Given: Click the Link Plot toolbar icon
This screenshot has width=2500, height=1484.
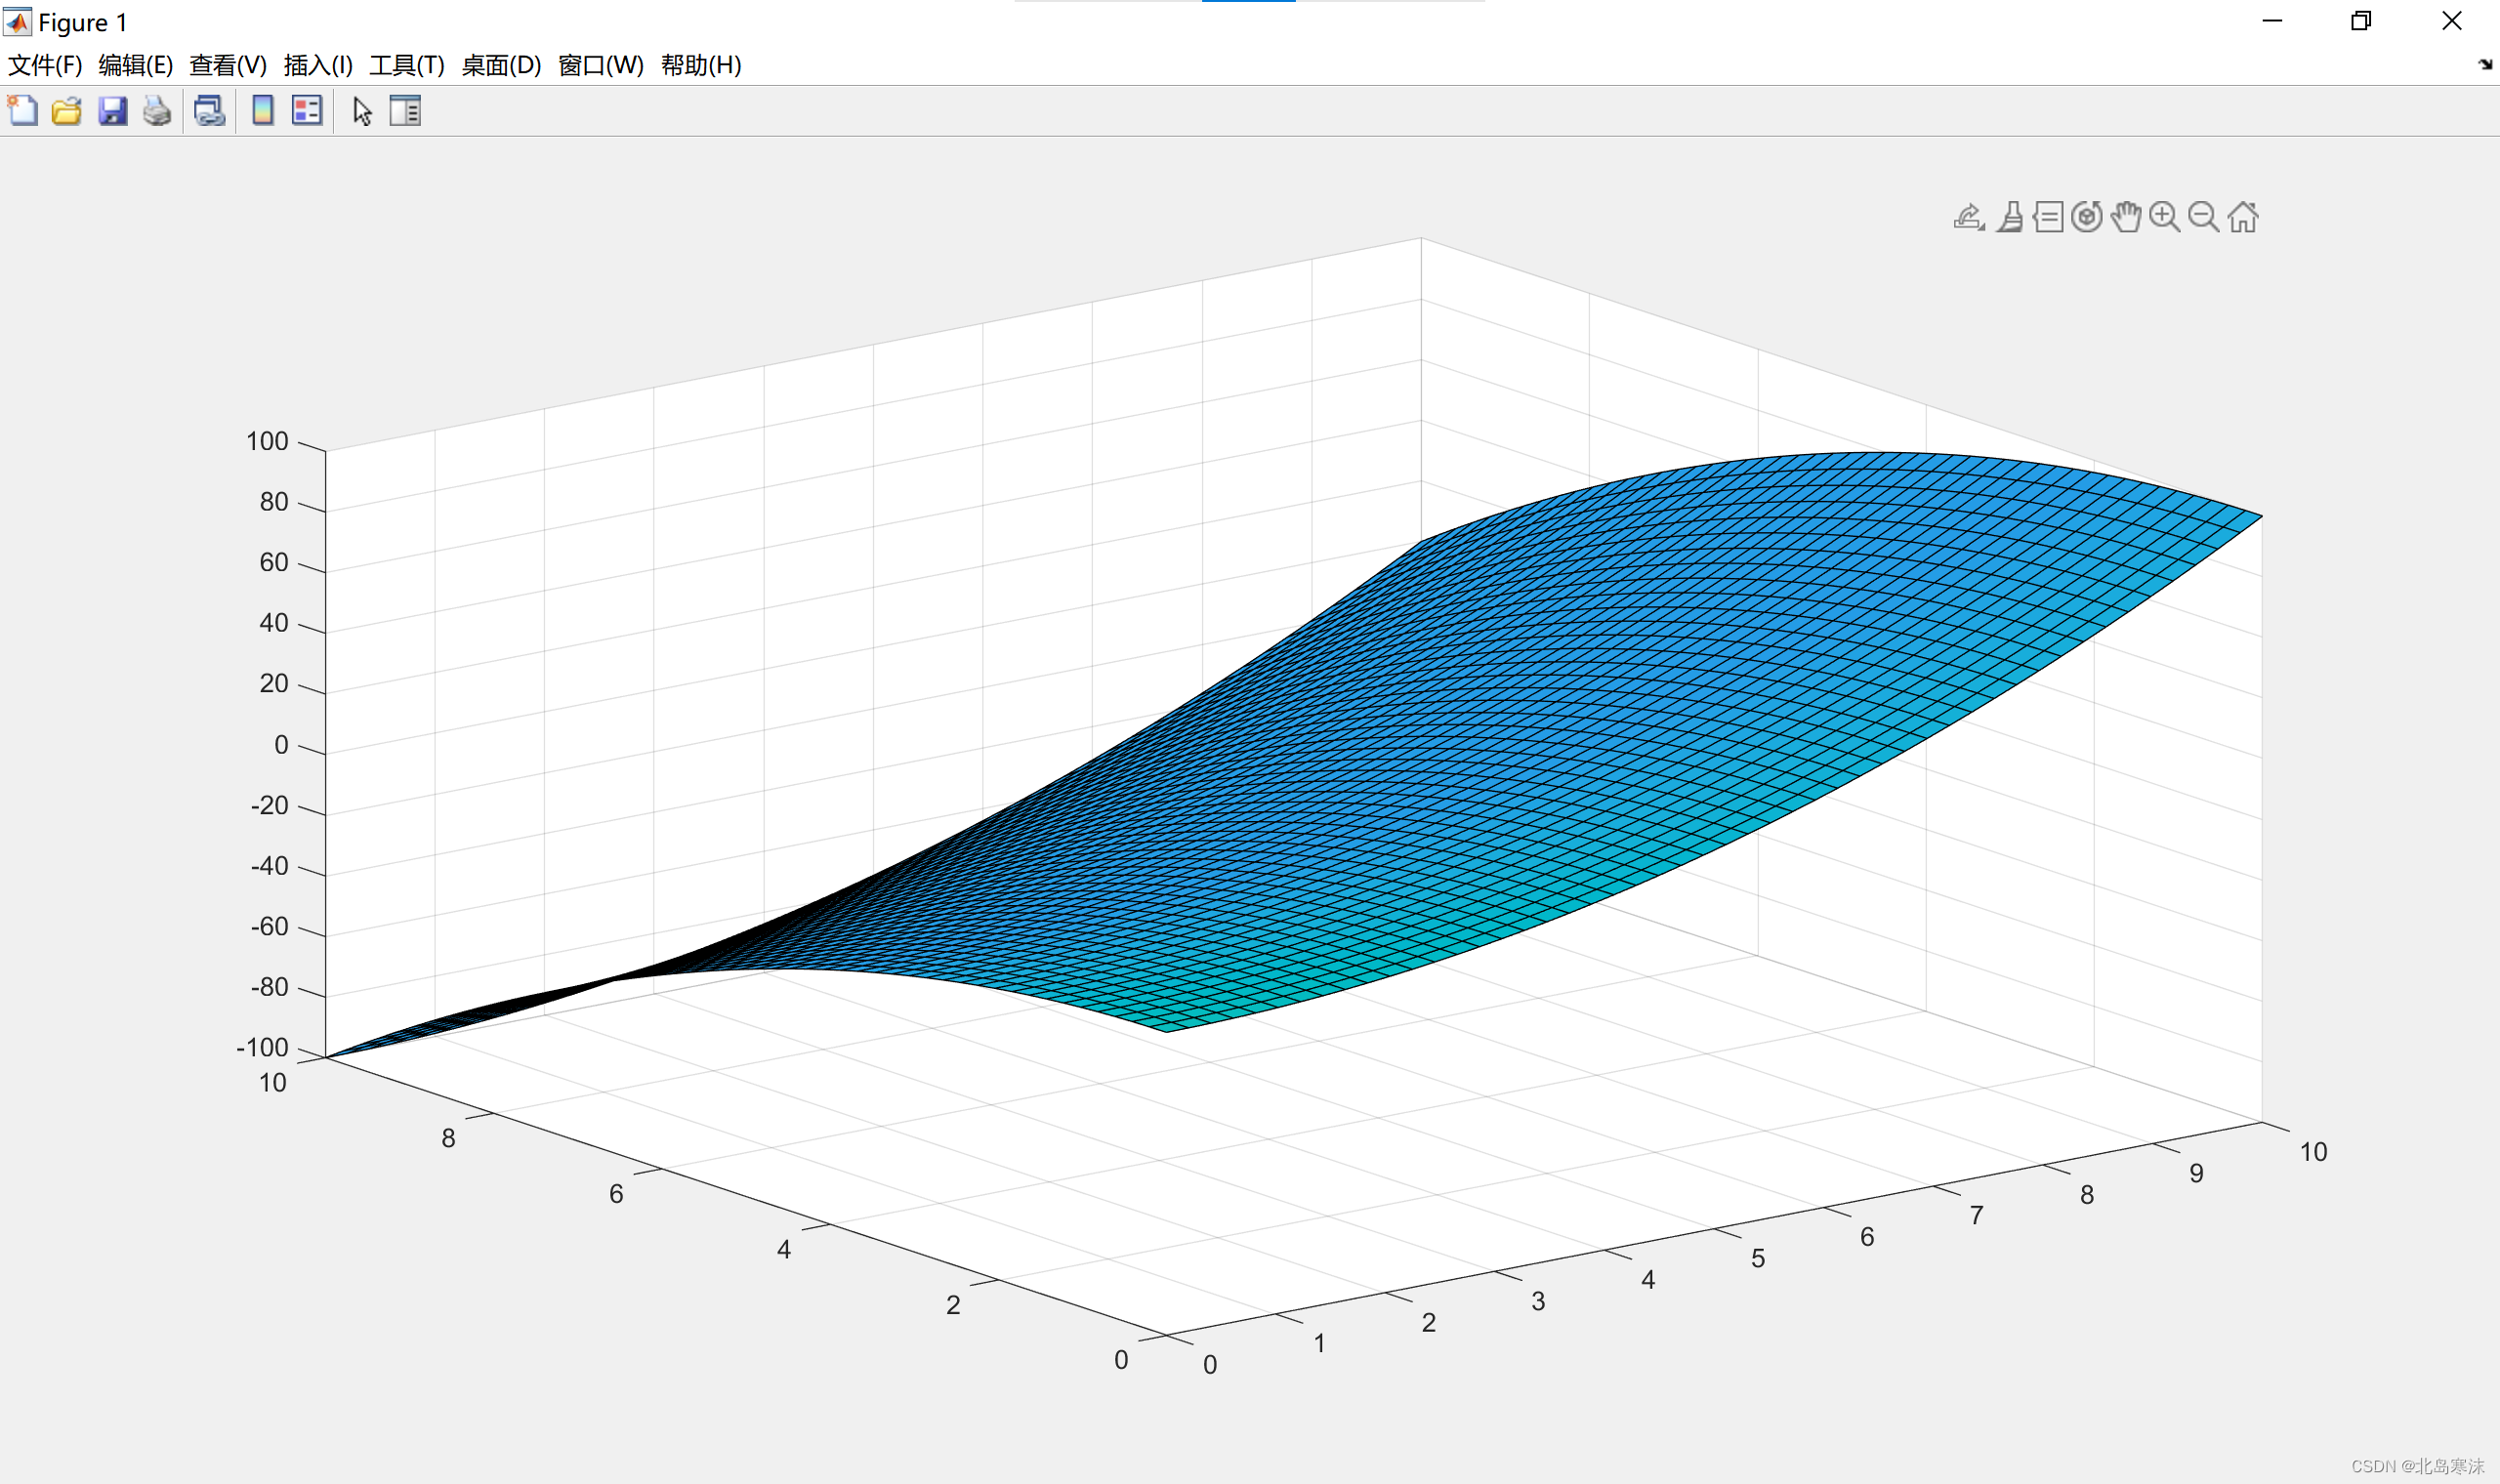Looking at the screenshot, I should [209, 110].
